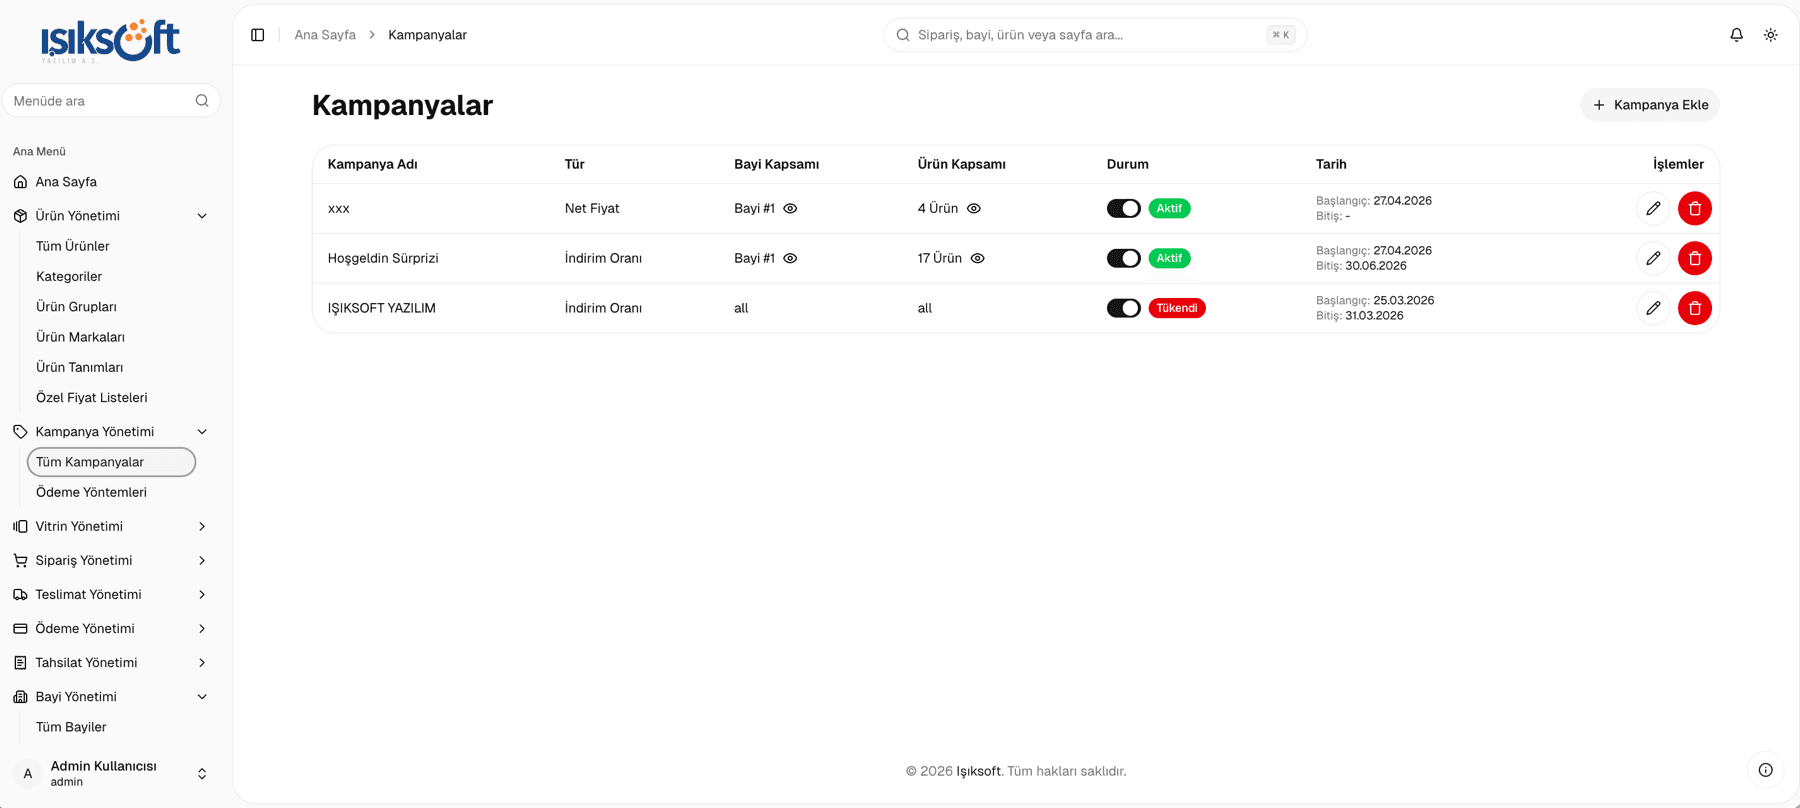Image resolution: width=1800 pixels, height=808 pixels.
Task: Focus the global Sipariş, bayi, ürün search box
Action: coord(1095,35)
